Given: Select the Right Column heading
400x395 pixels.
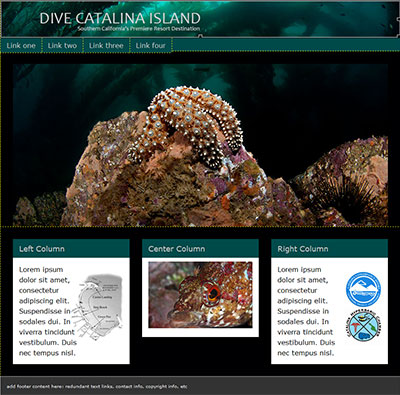Looking at the screenshot, I should point(303,249).
